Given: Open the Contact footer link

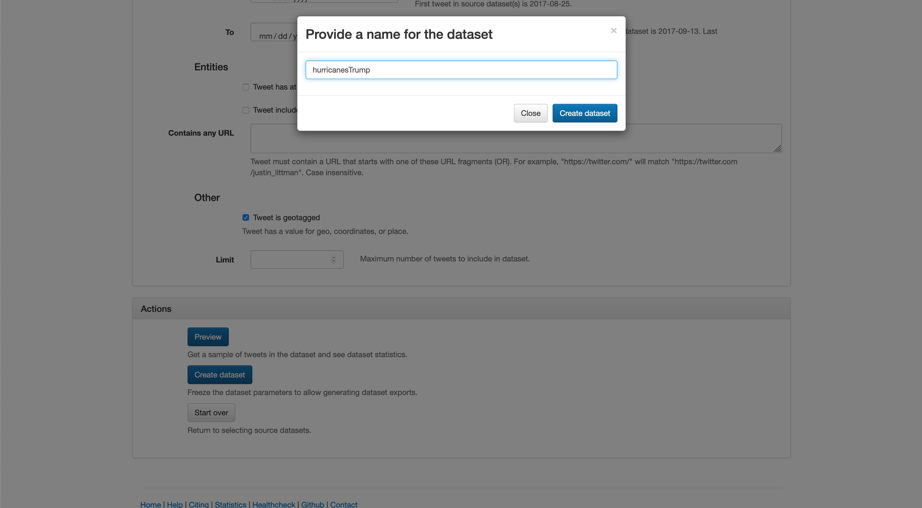Looking at the screenshot, I should coord(344,504).
